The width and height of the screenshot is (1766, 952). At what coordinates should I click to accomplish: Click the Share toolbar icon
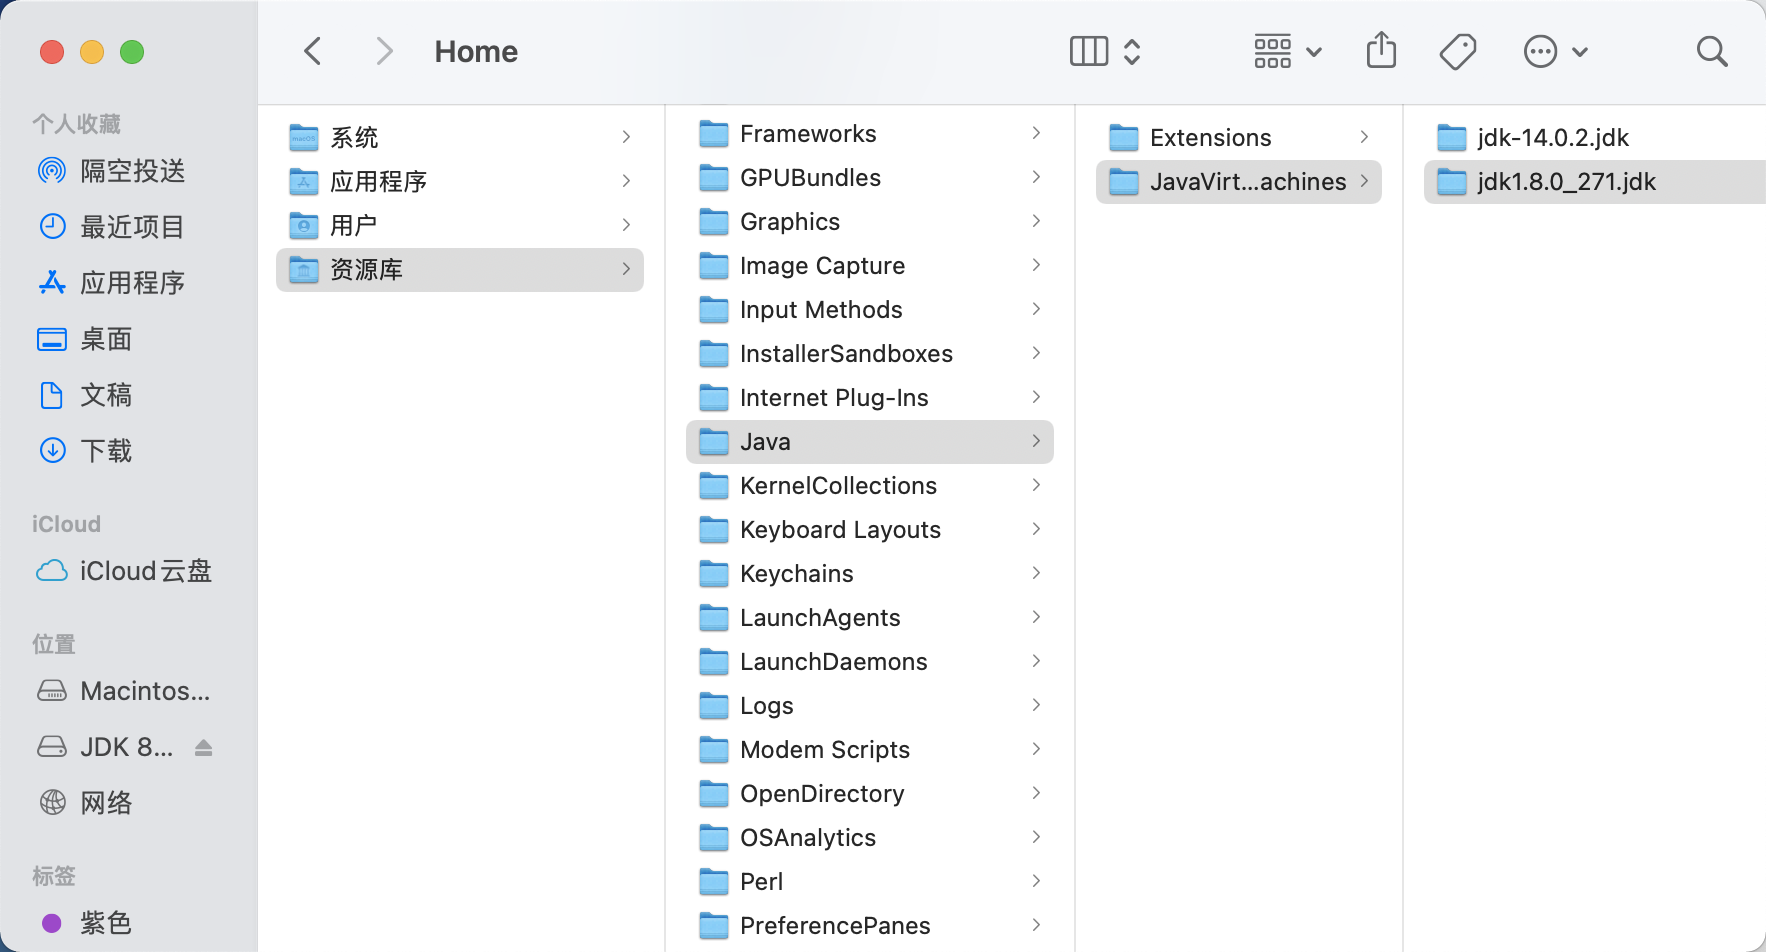tap(1381, 50)
